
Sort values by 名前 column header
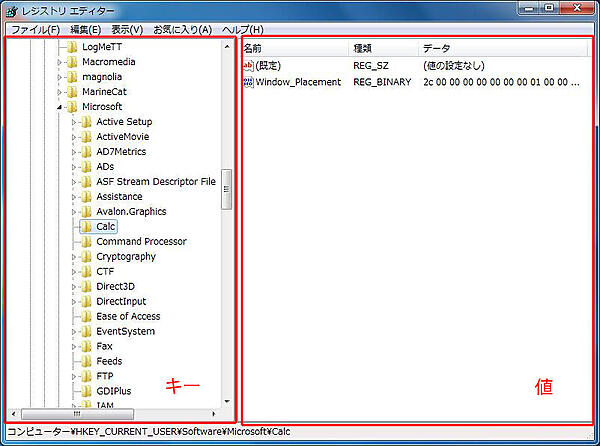(296, 49)
